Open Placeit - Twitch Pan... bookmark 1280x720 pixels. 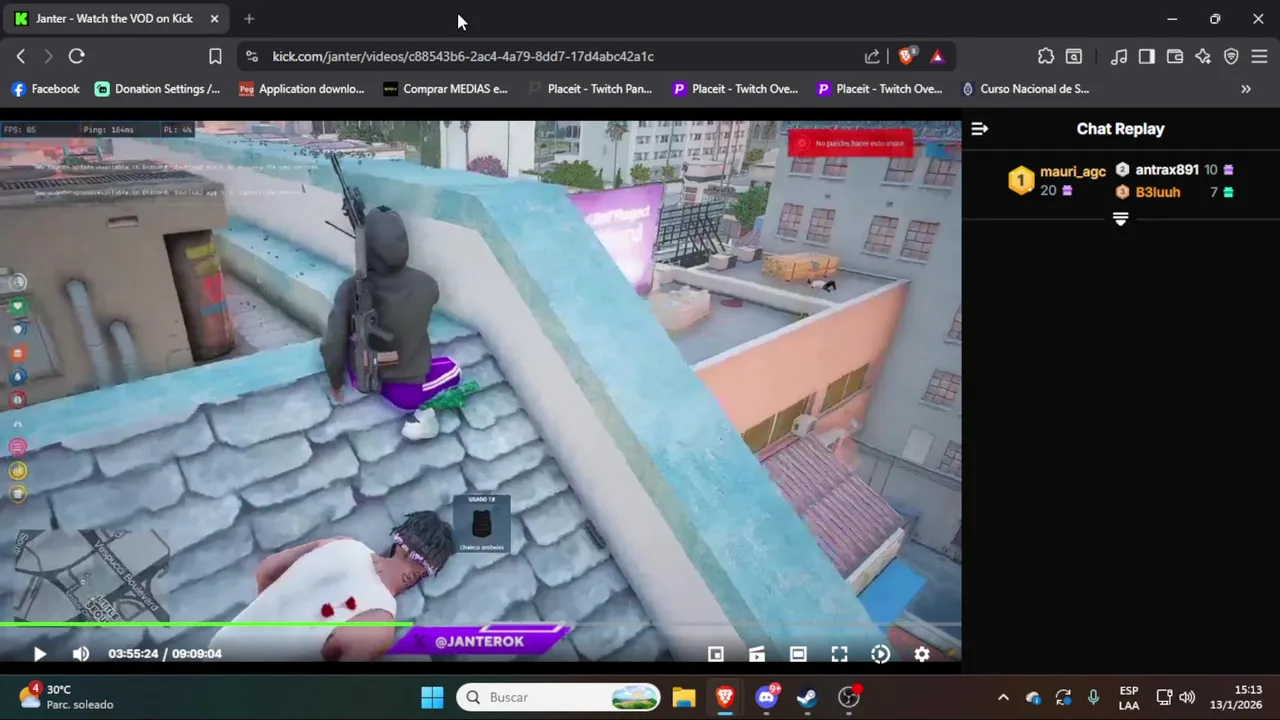pos(590,89)
